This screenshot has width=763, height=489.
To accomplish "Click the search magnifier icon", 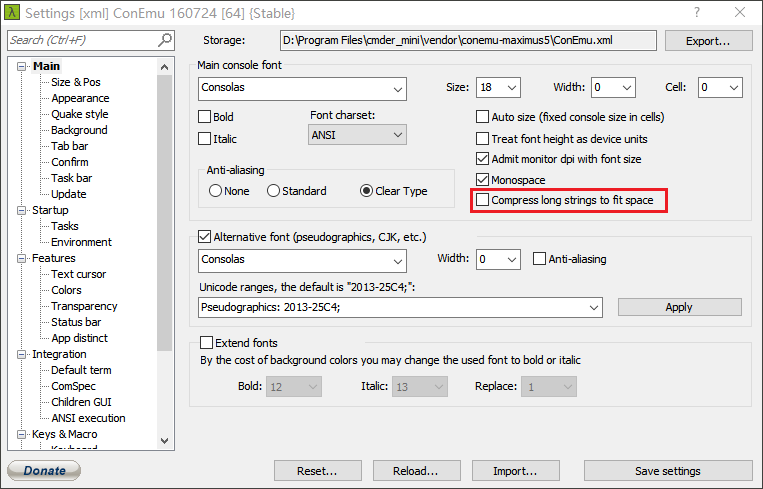I will pos(164,40).
